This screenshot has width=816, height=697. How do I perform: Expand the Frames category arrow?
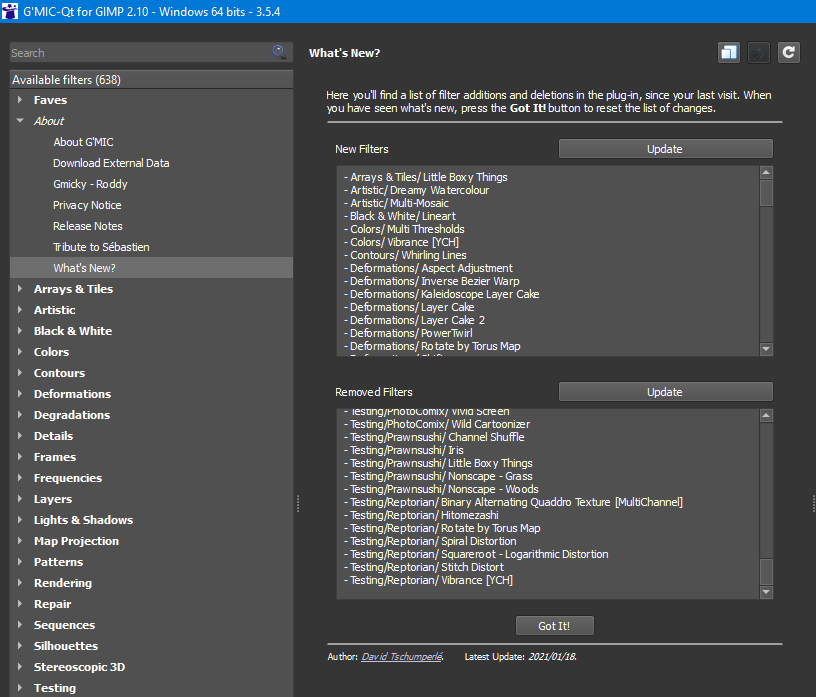pyautogui.click(x=20, y=457)
